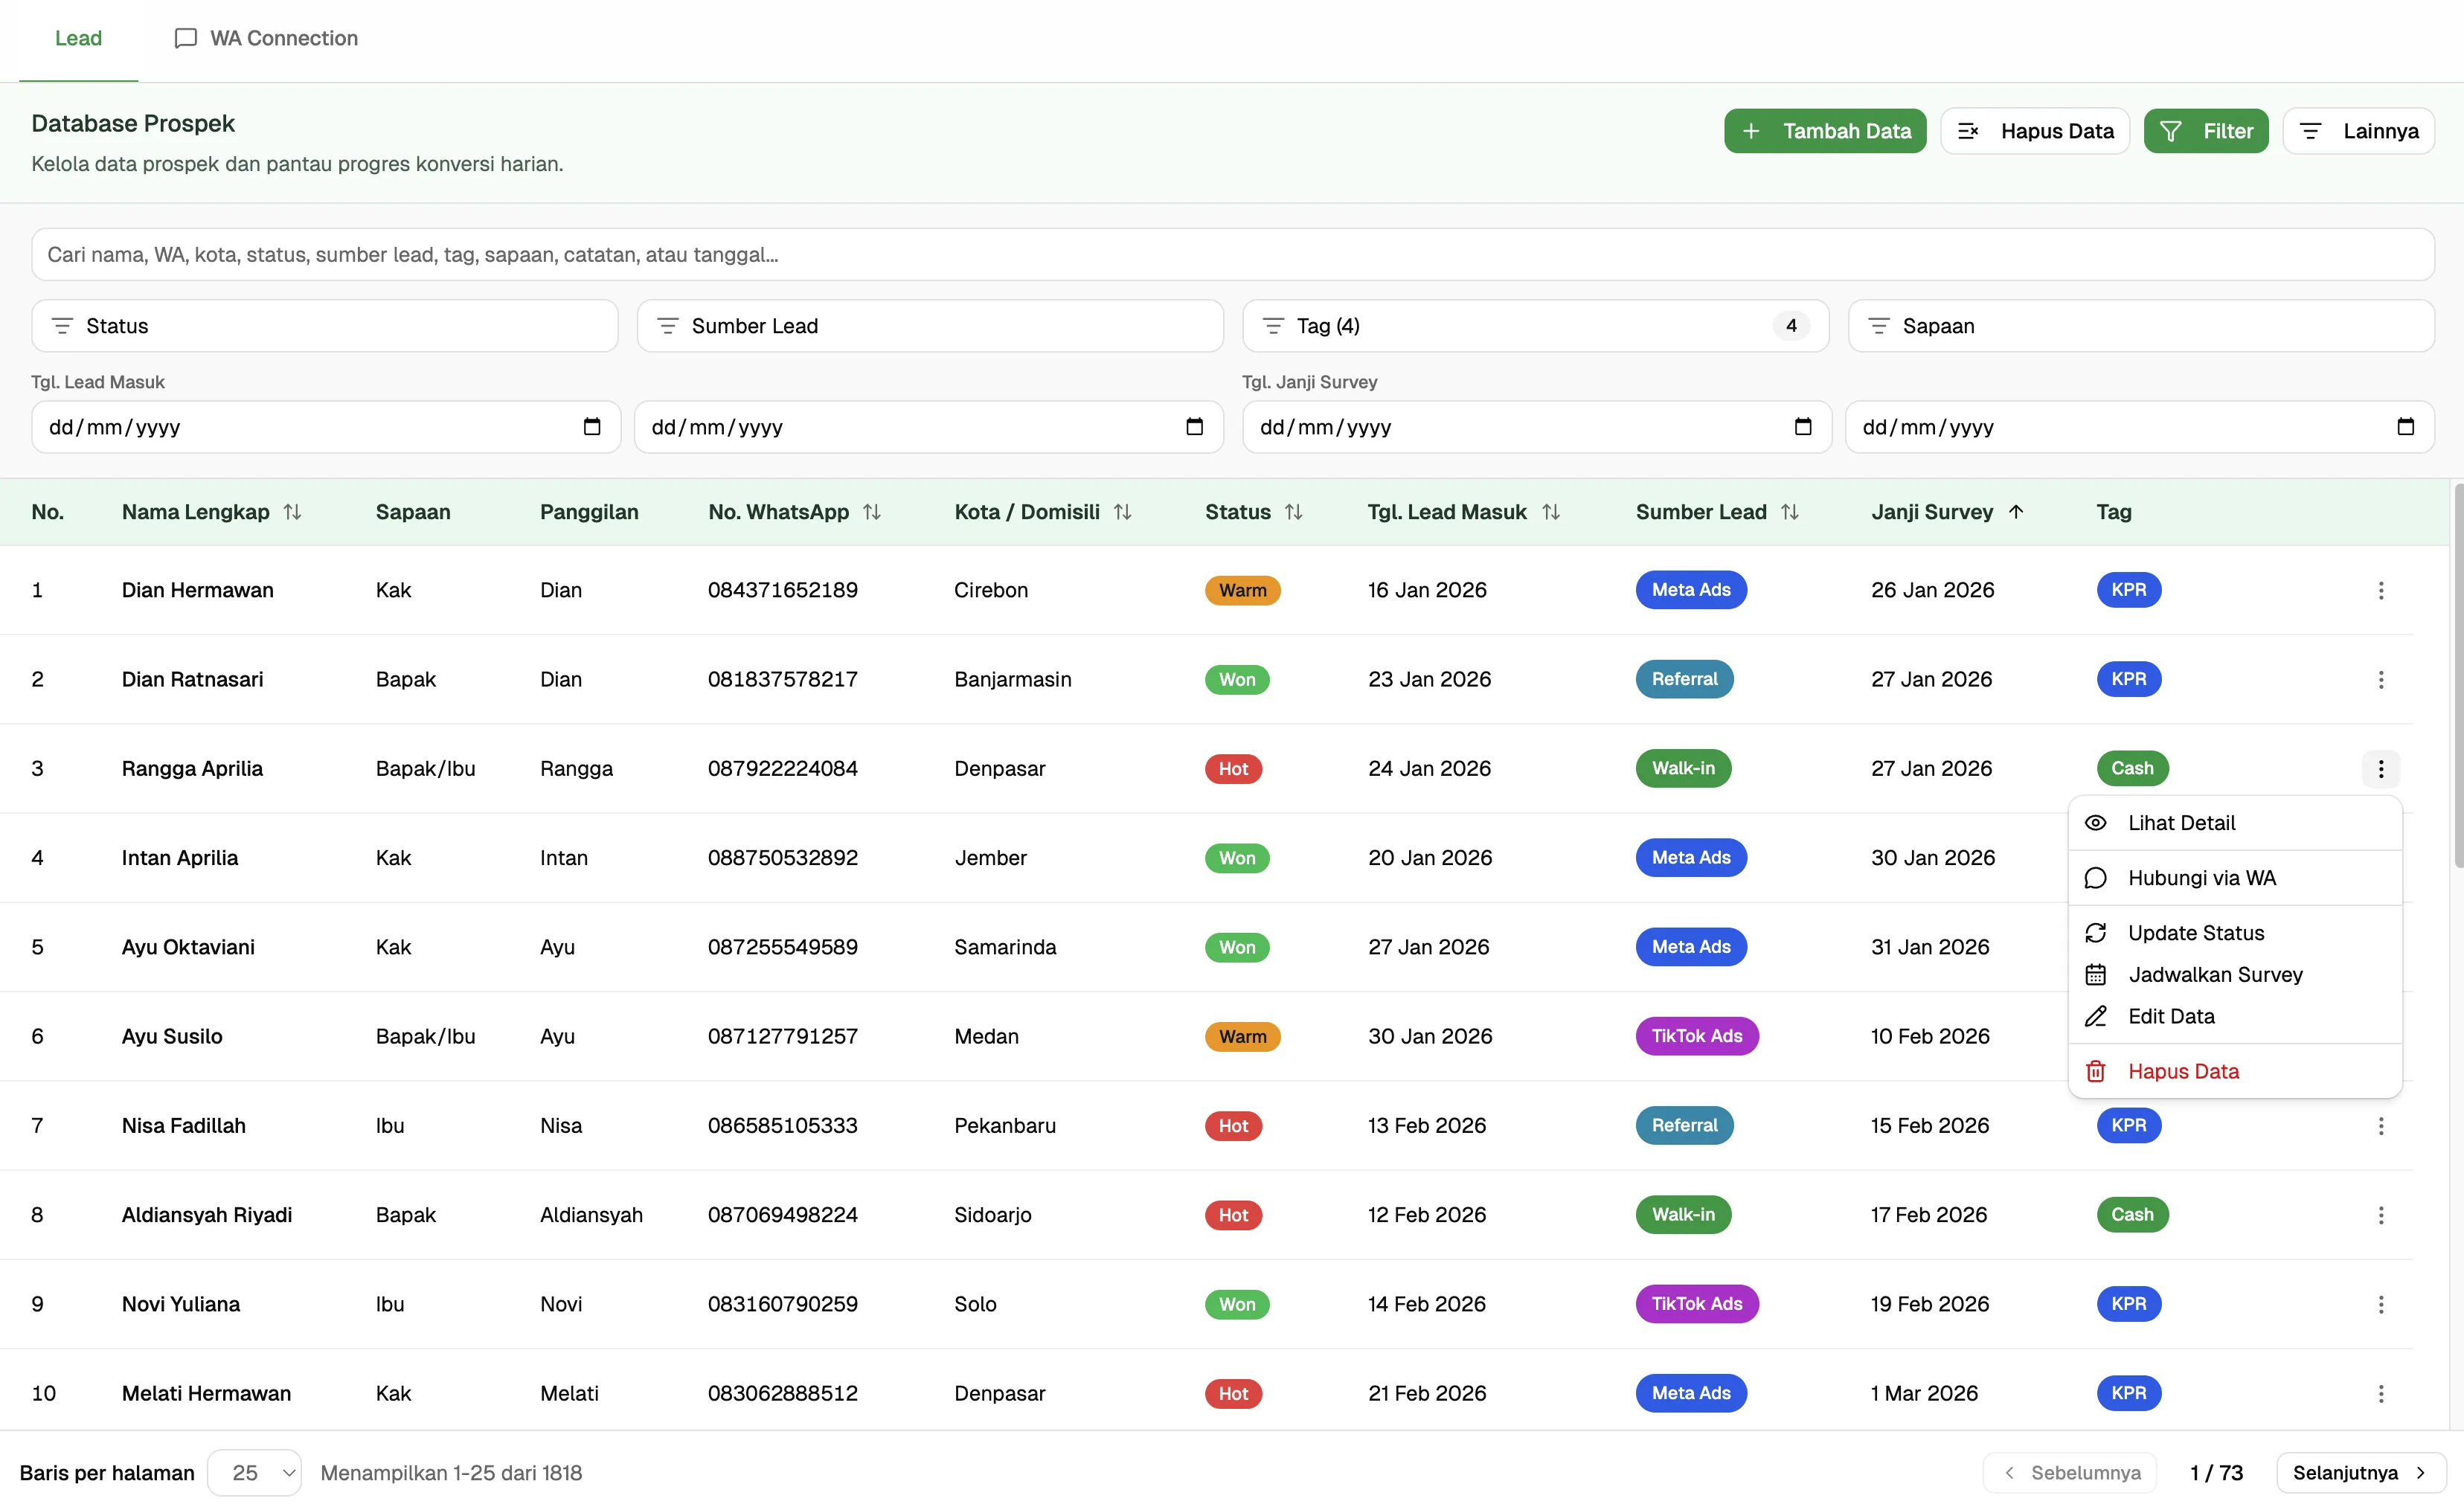Switch to the WA Connection tab
The width and height of the screenshot is (2464, 1510).
point(266,38)
